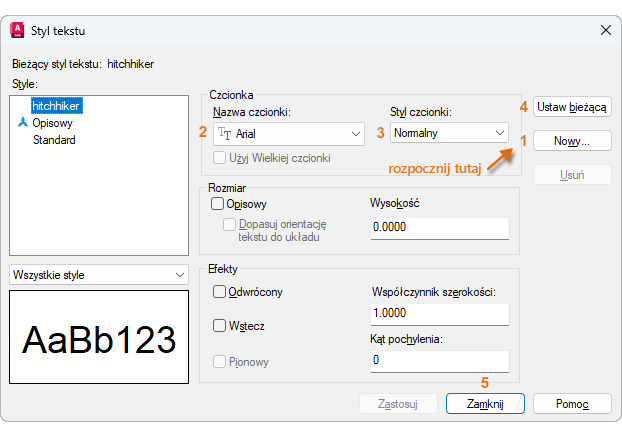The height and width of the screenshot is (436, 622).
Task: Click the TrueType icon next to Arial
Action: pos(225,133)
